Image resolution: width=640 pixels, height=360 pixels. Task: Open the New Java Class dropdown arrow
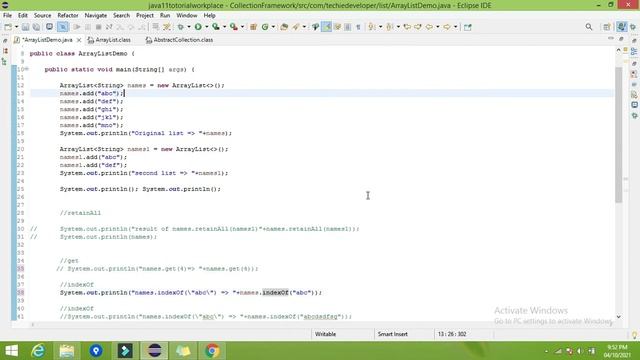point(273,27)
